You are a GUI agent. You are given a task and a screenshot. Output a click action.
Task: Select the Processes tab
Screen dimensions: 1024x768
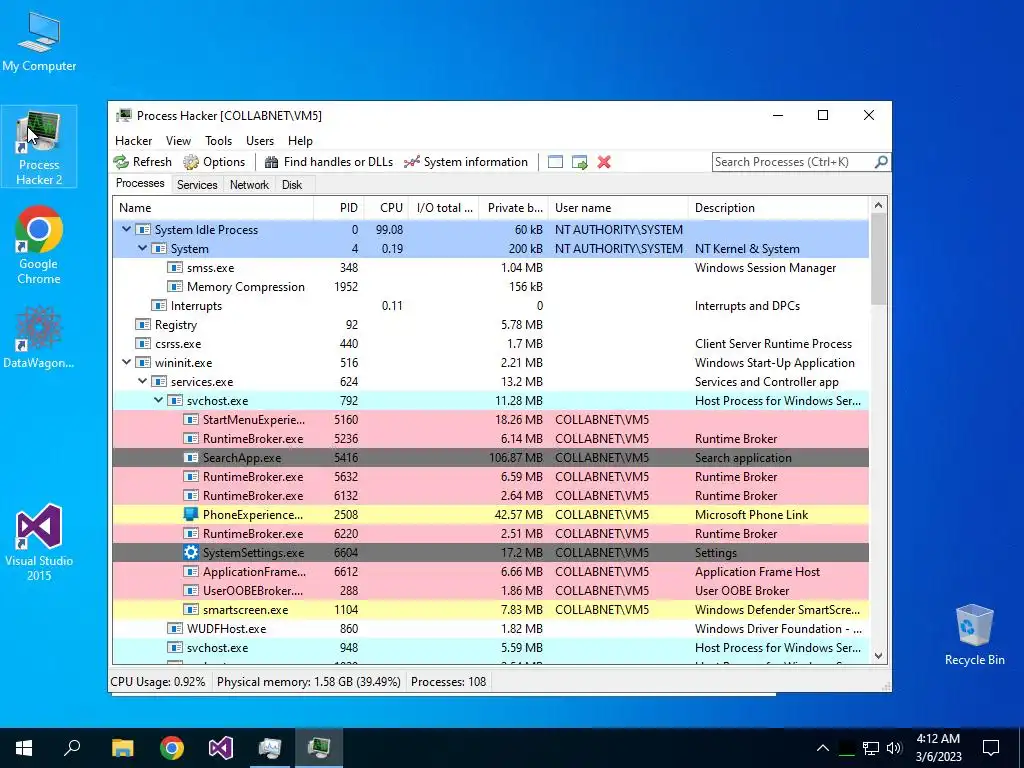coord(140,184)
